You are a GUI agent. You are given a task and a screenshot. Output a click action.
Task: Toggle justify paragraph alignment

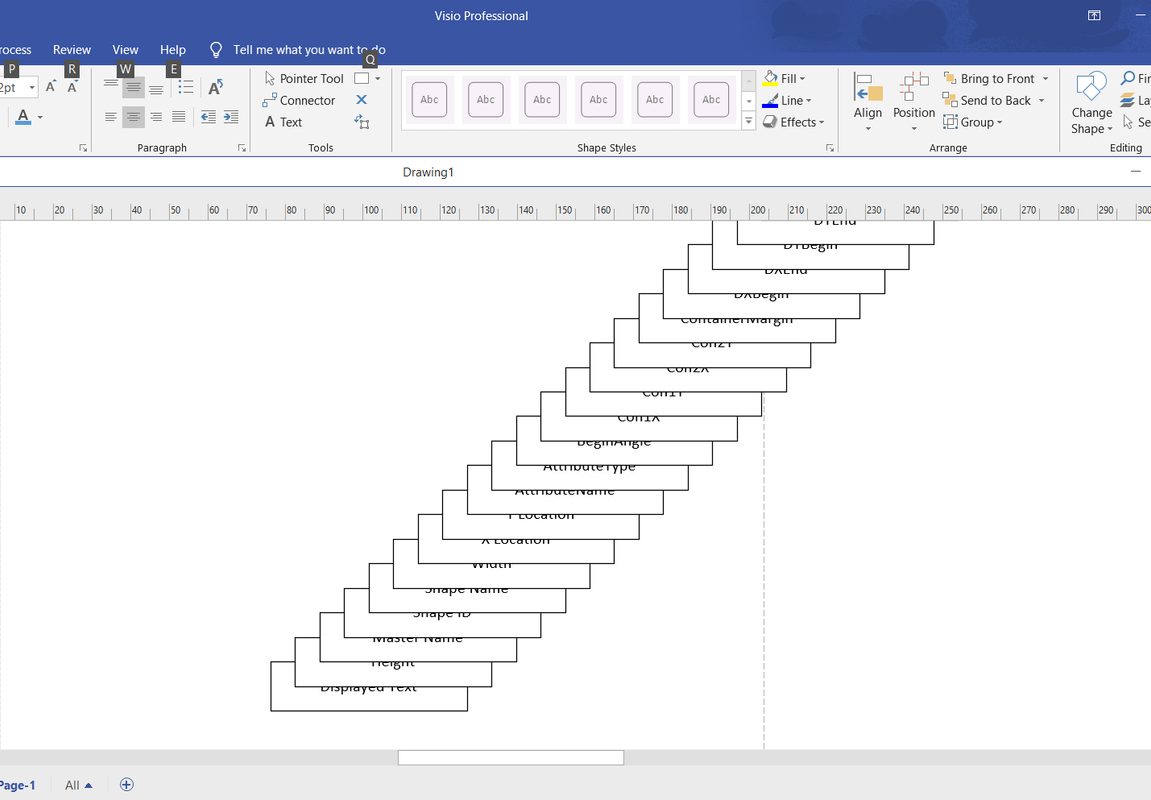coord(178,117)
